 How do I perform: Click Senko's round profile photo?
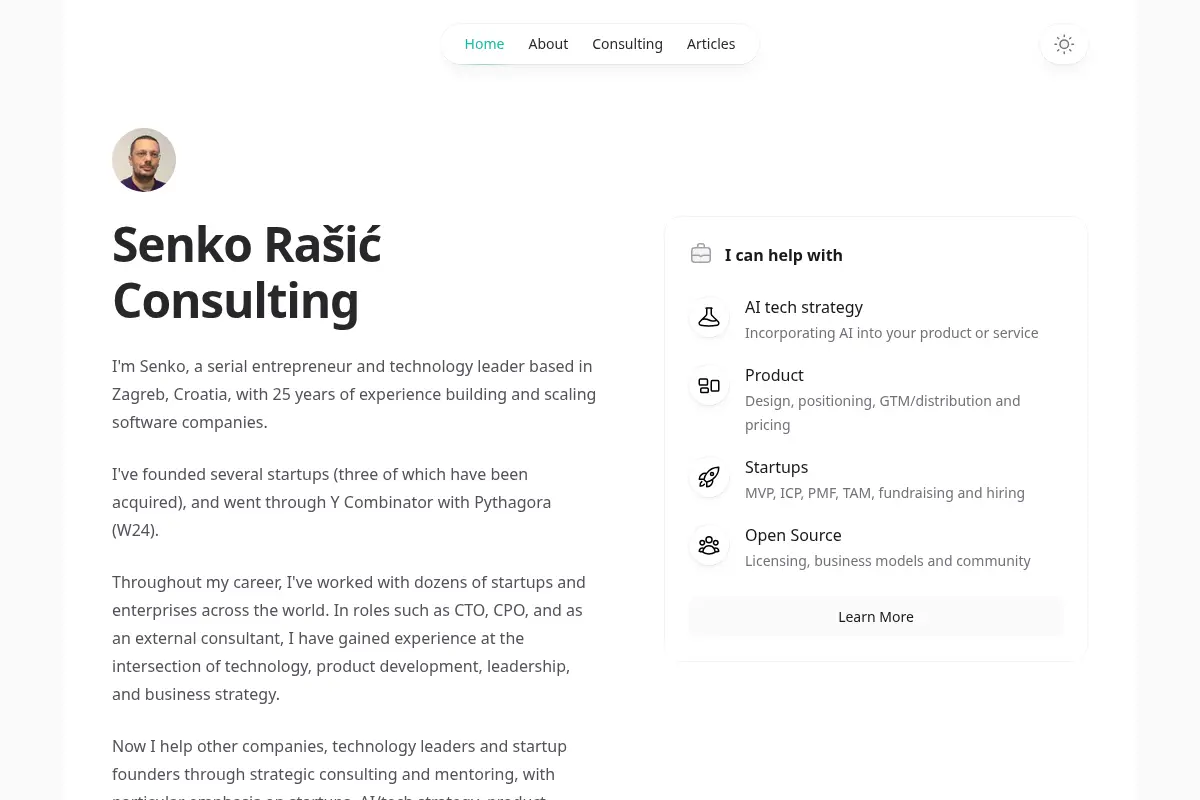(x=144, y=160)
